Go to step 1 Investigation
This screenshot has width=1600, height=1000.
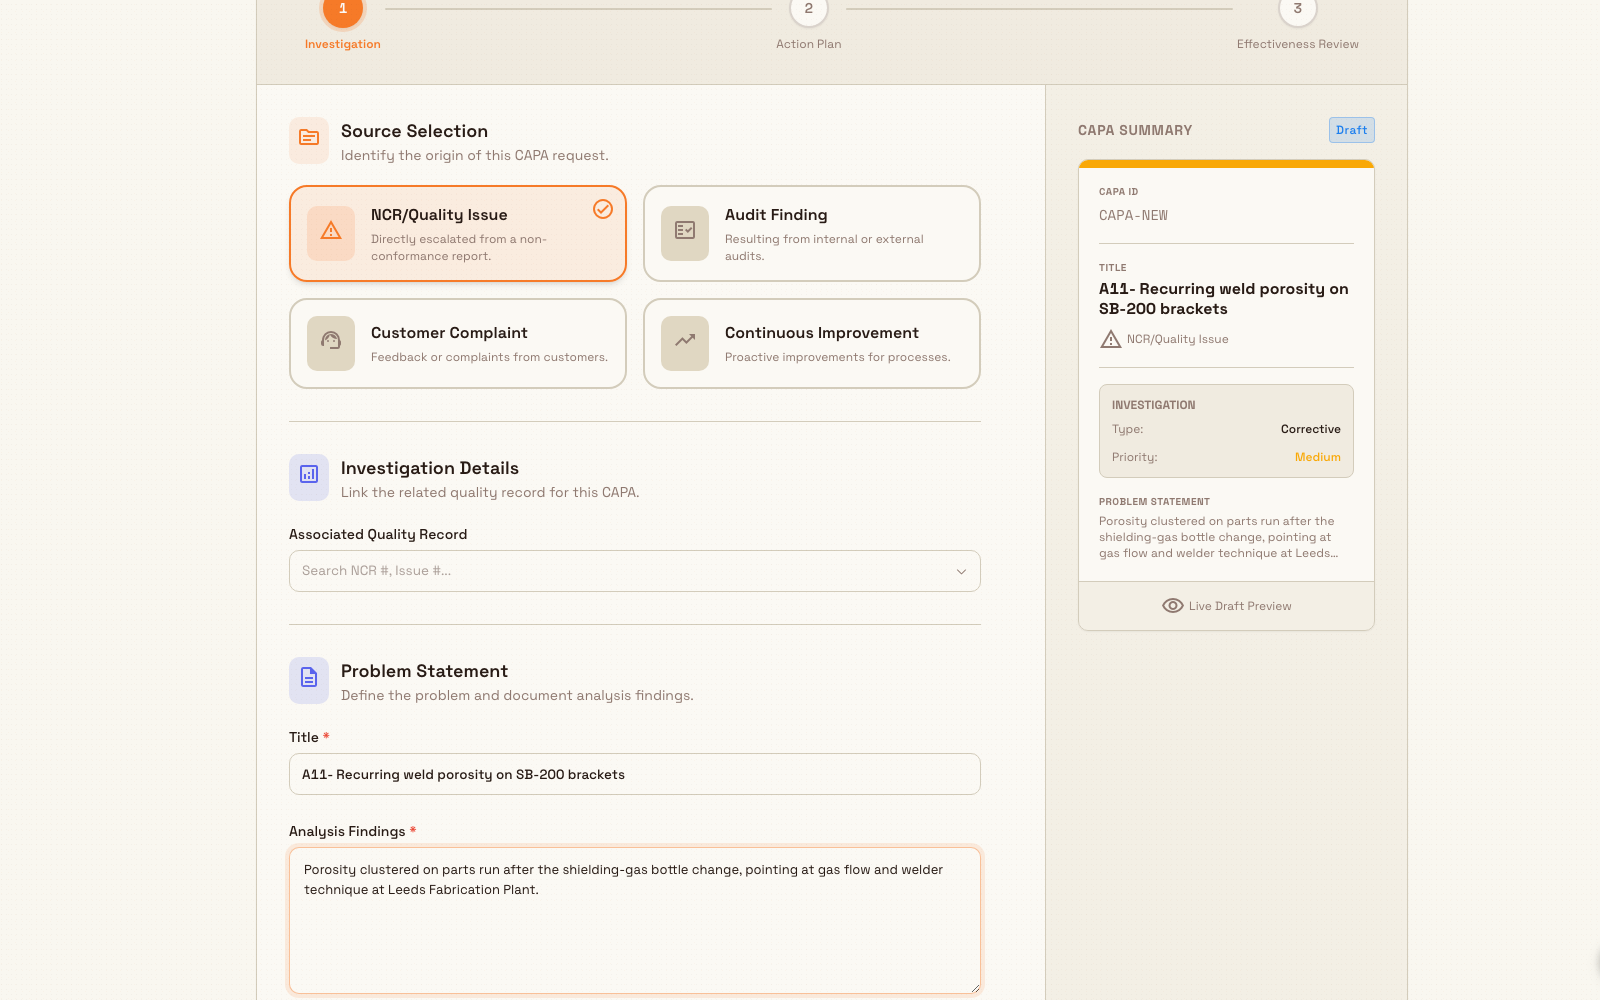[343, 12]
